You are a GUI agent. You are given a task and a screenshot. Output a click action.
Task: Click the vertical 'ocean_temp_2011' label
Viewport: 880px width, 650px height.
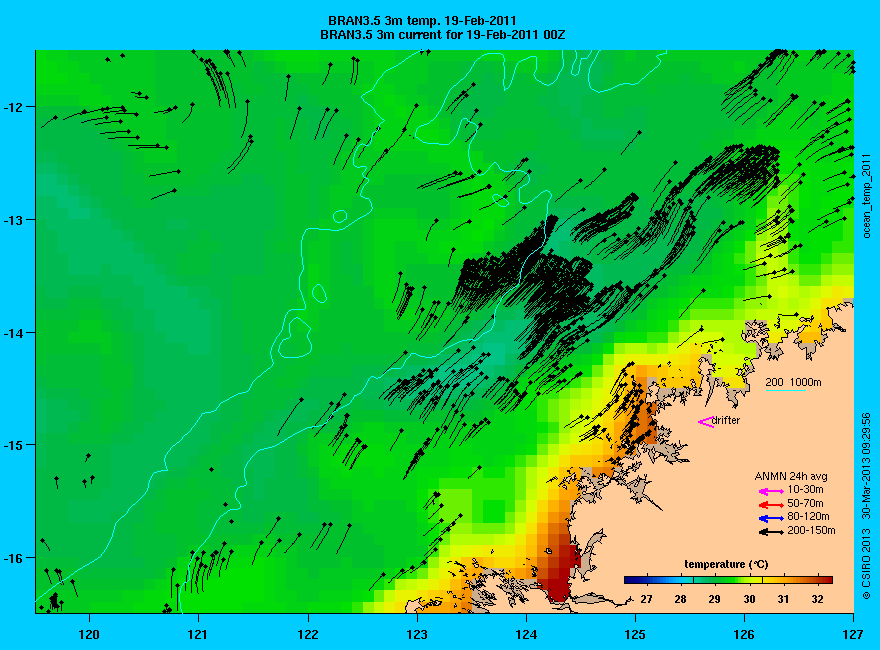[868, 194]
